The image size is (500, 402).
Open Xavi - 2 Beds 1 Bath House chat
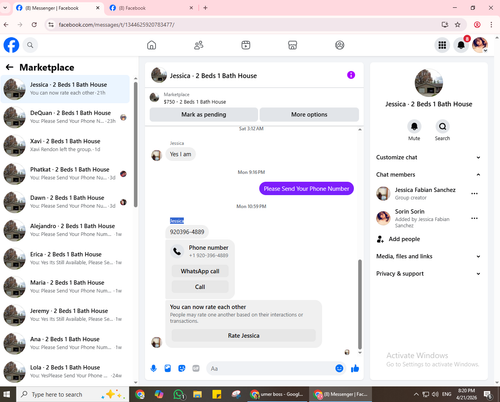point(65,145)
